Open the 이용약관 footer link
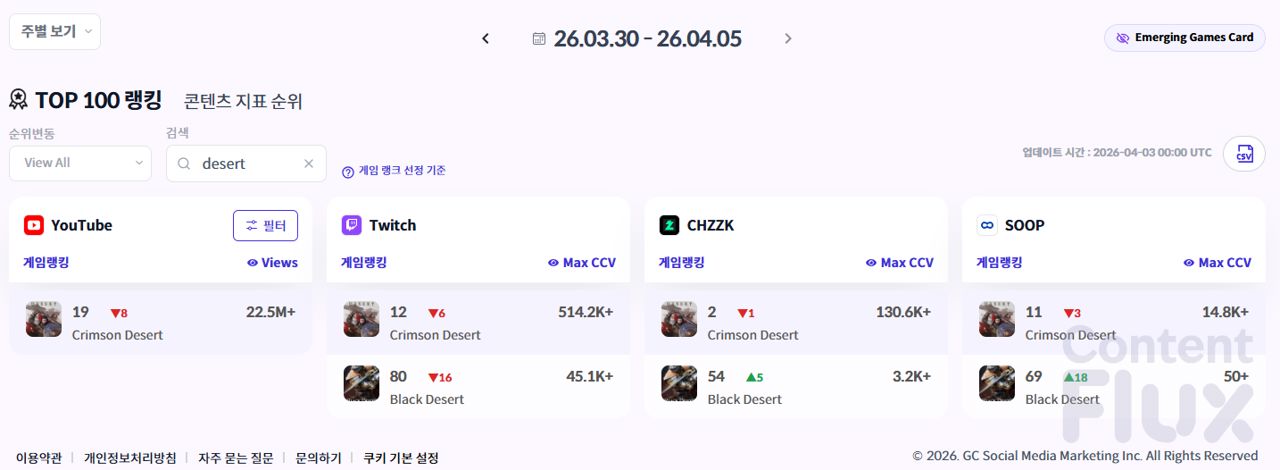 coord(38,458)
